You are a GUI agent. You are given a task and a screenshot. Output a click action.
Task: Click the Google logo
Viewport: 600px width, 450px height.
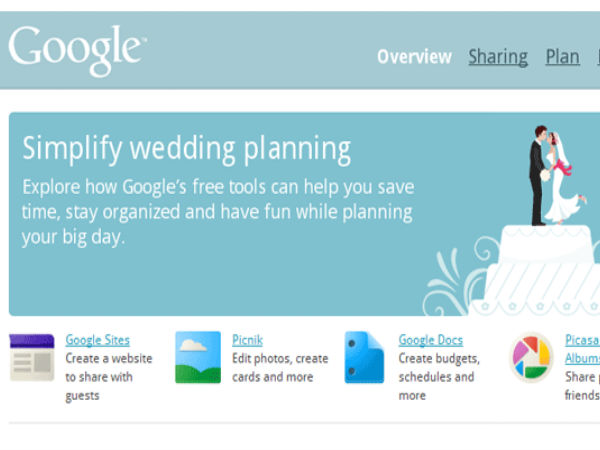tap(77, 51)
